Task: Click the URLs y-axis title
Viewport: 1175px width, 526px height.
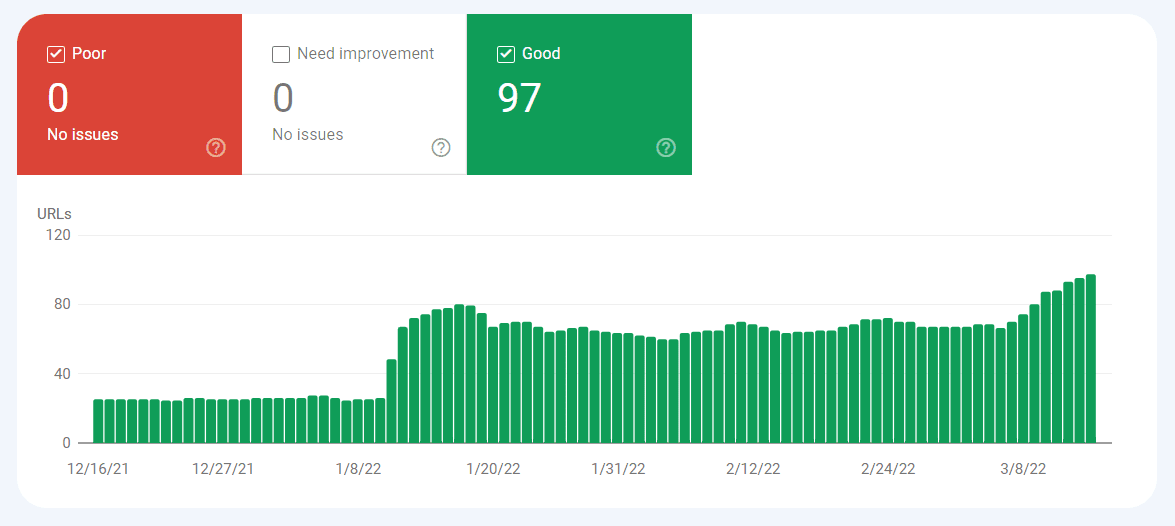Action: pos(54,214)
